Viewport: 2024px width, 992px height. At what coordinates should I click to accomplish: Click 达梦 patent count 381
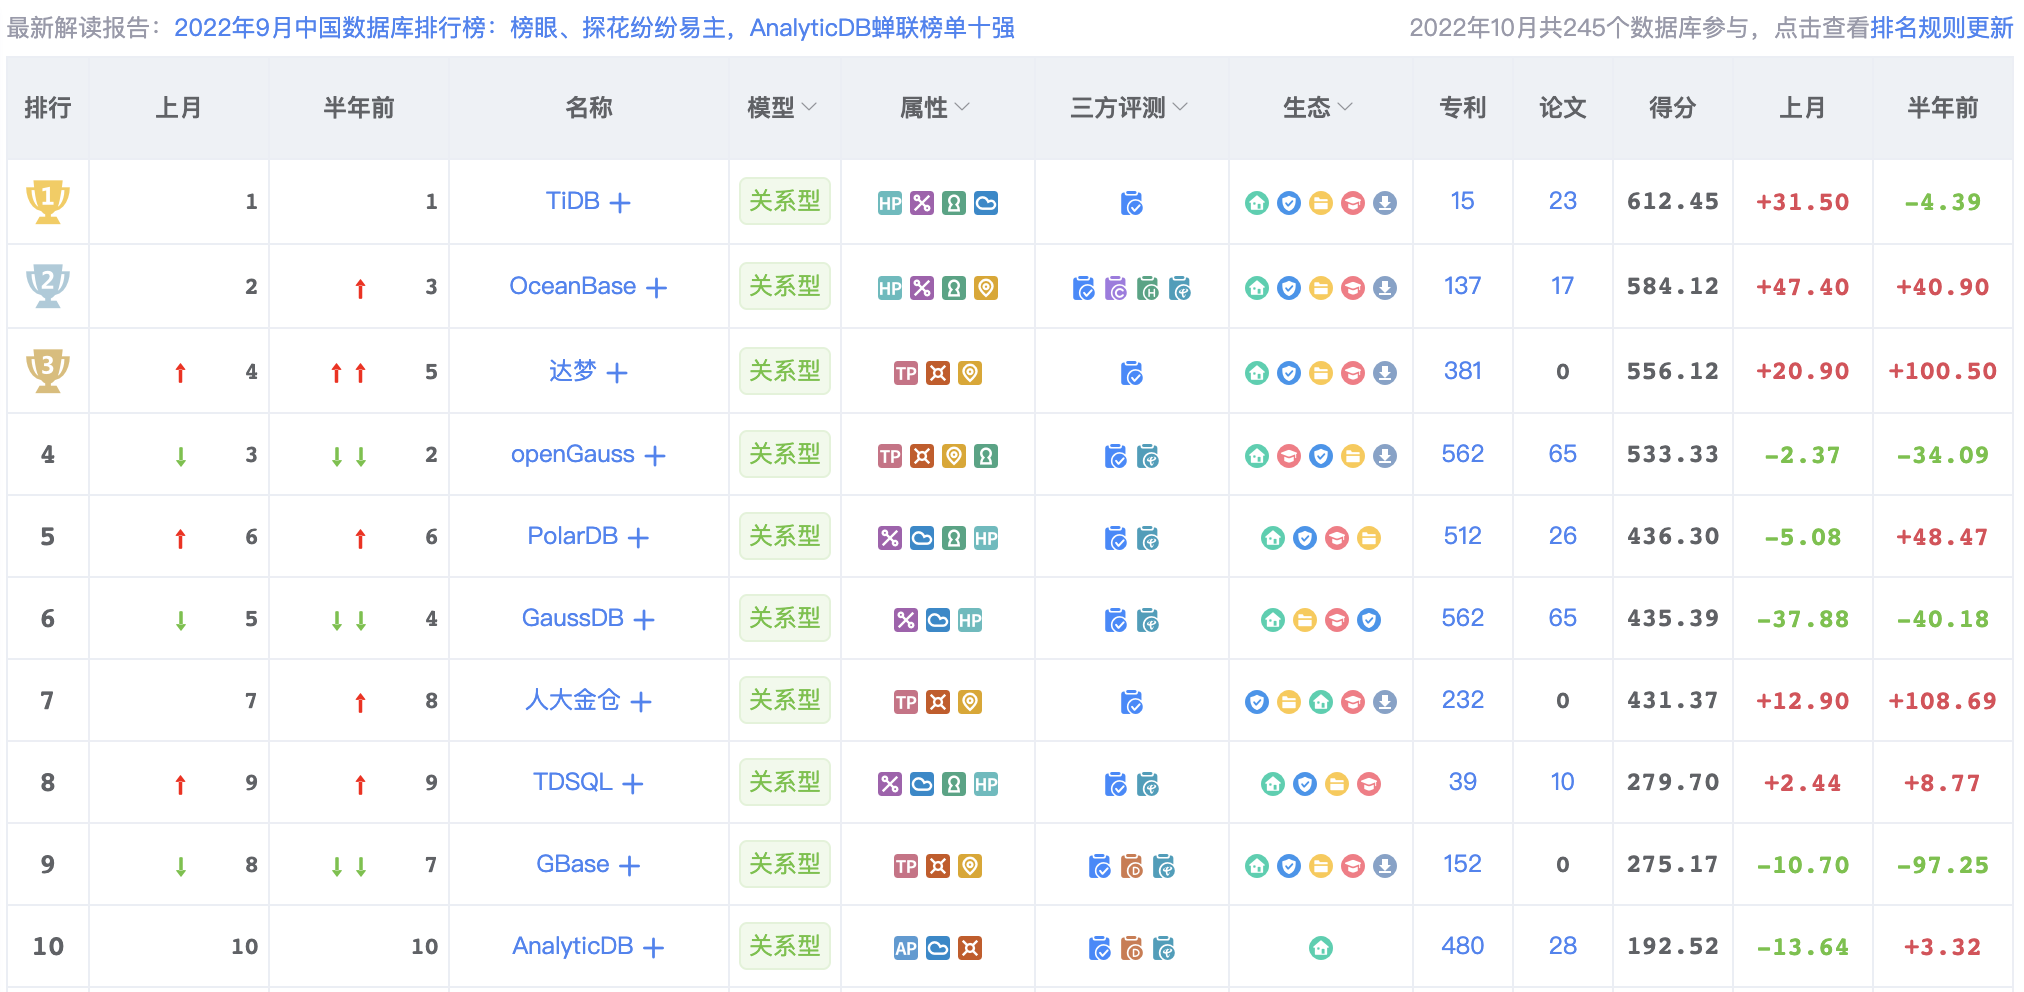(x=1463, y=371)
